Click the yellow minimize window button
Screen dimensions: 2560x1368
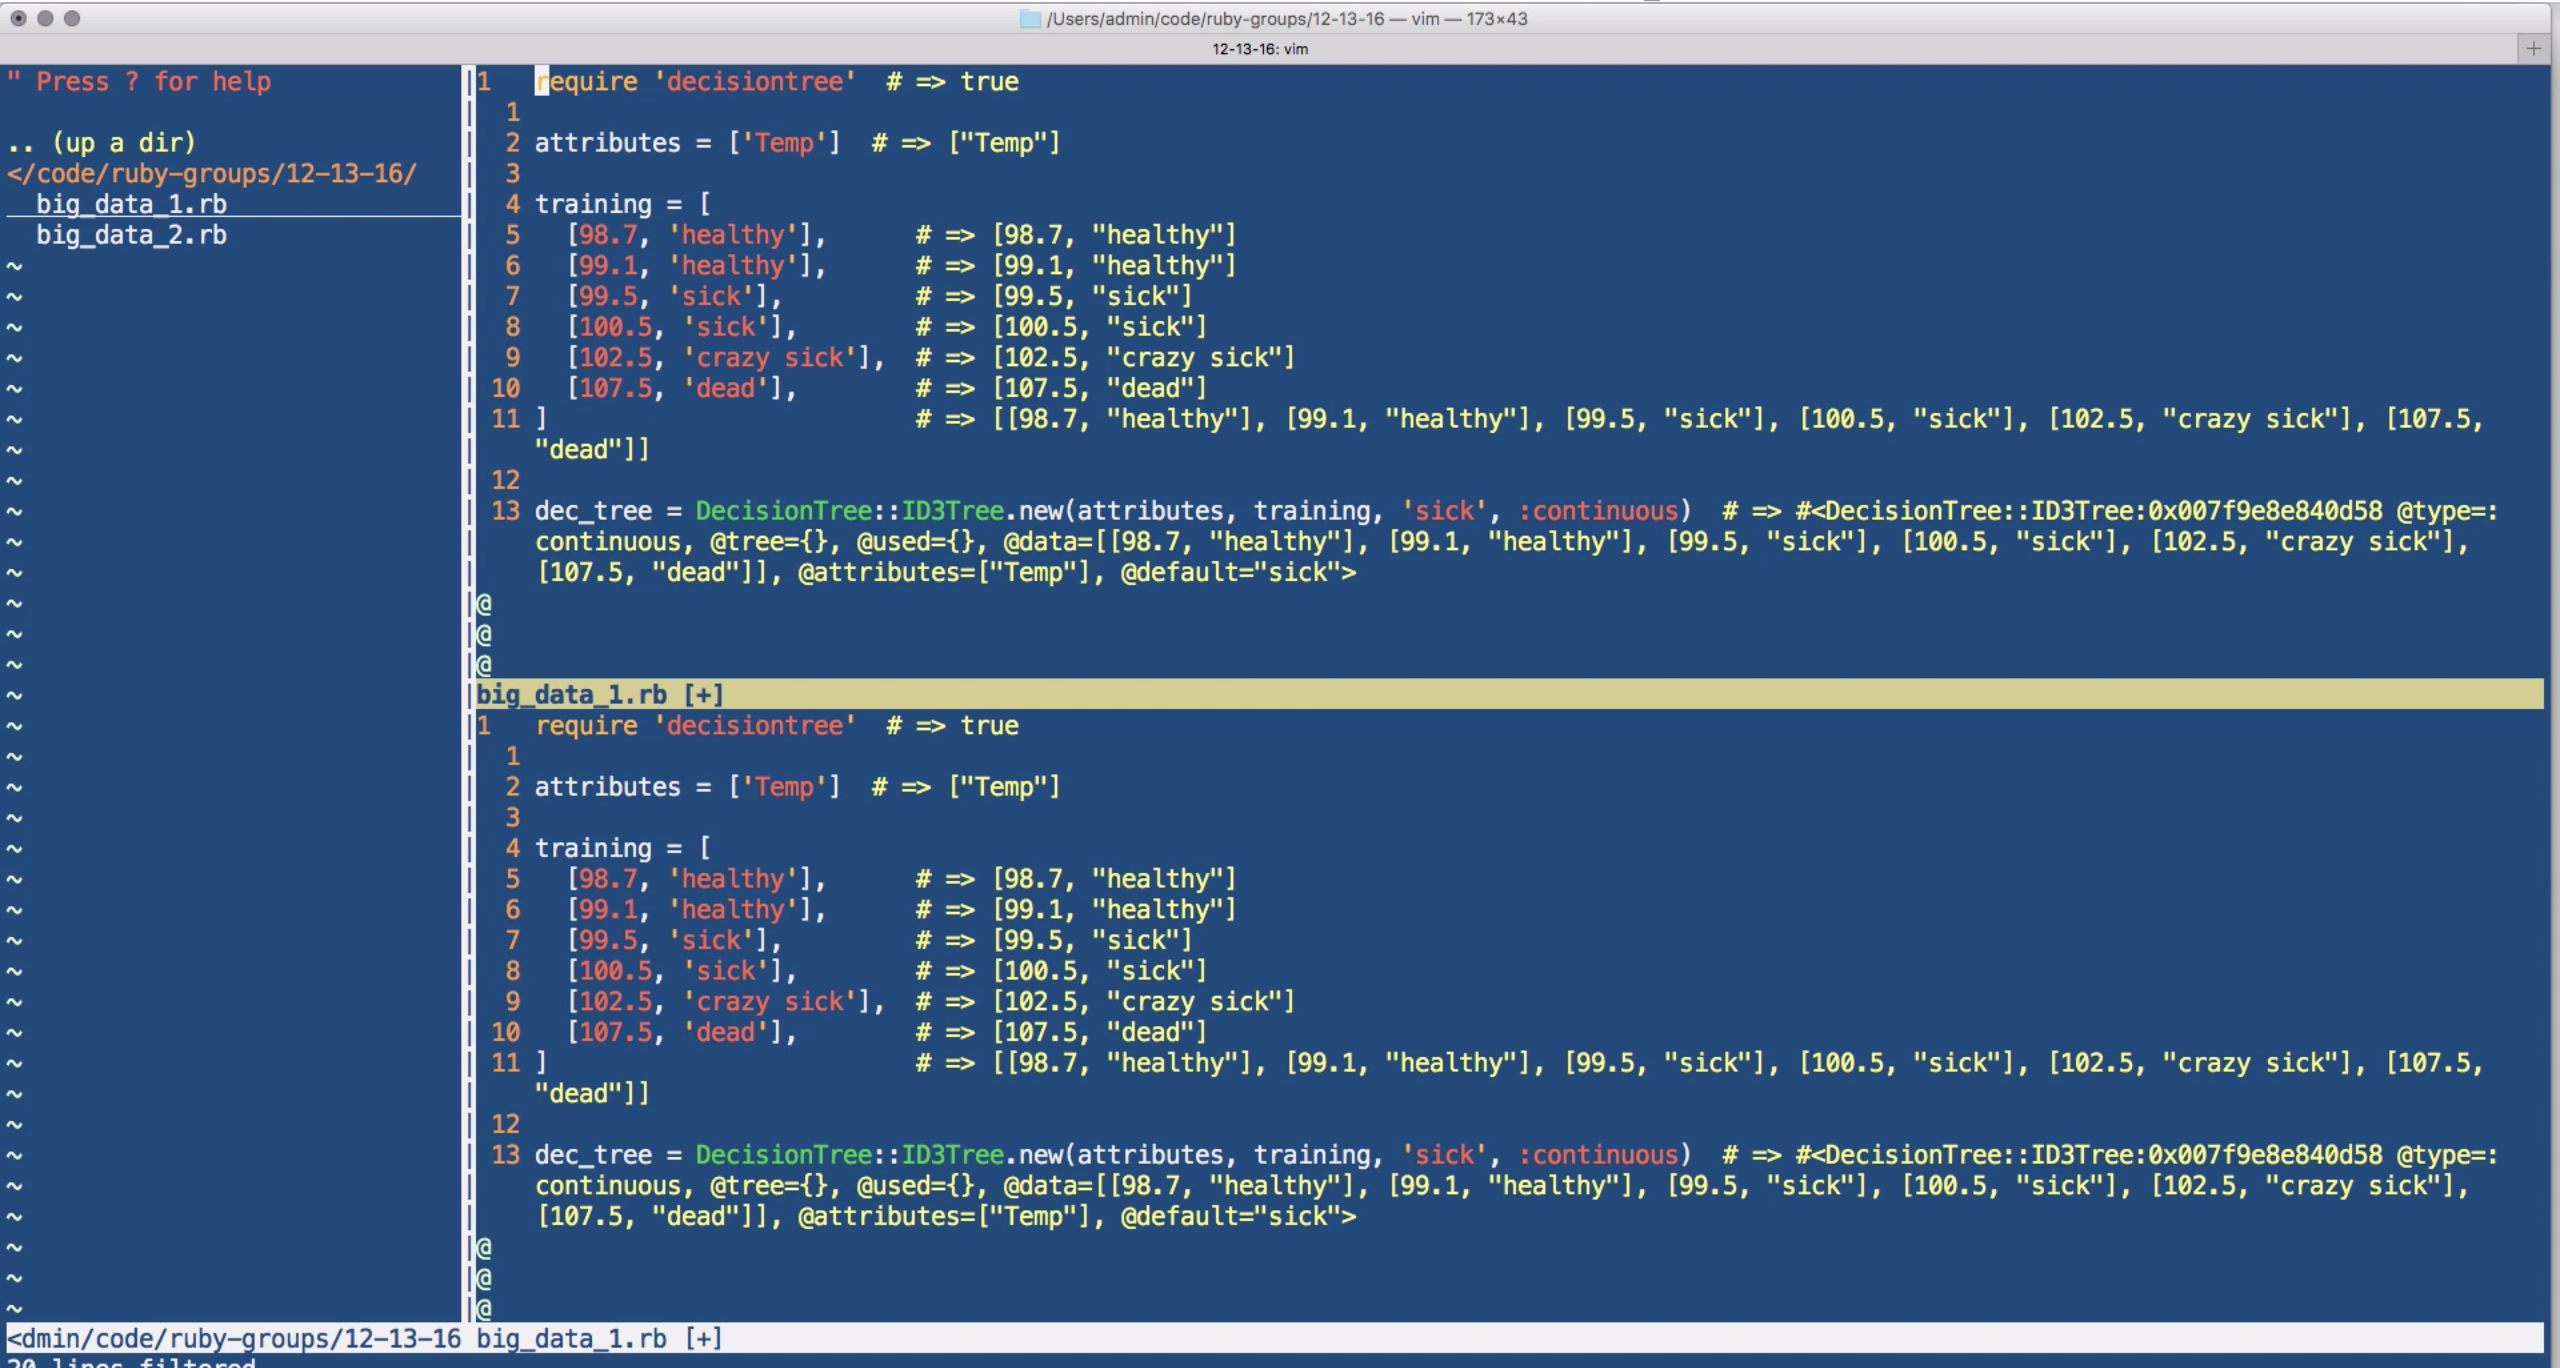(45, 18)
